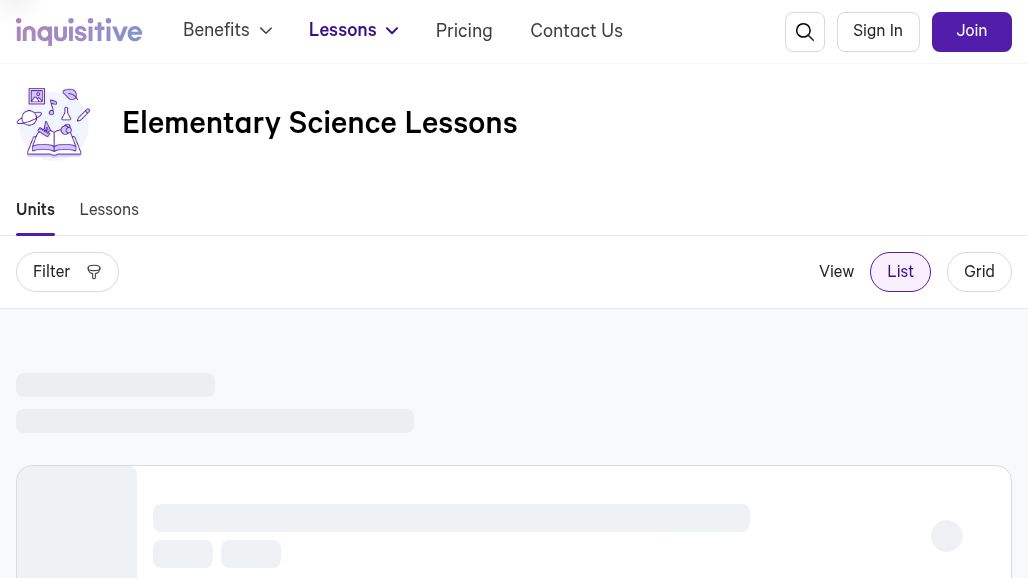
Task: Click the Benefits chevron arrow
Action: pos(266,31)
